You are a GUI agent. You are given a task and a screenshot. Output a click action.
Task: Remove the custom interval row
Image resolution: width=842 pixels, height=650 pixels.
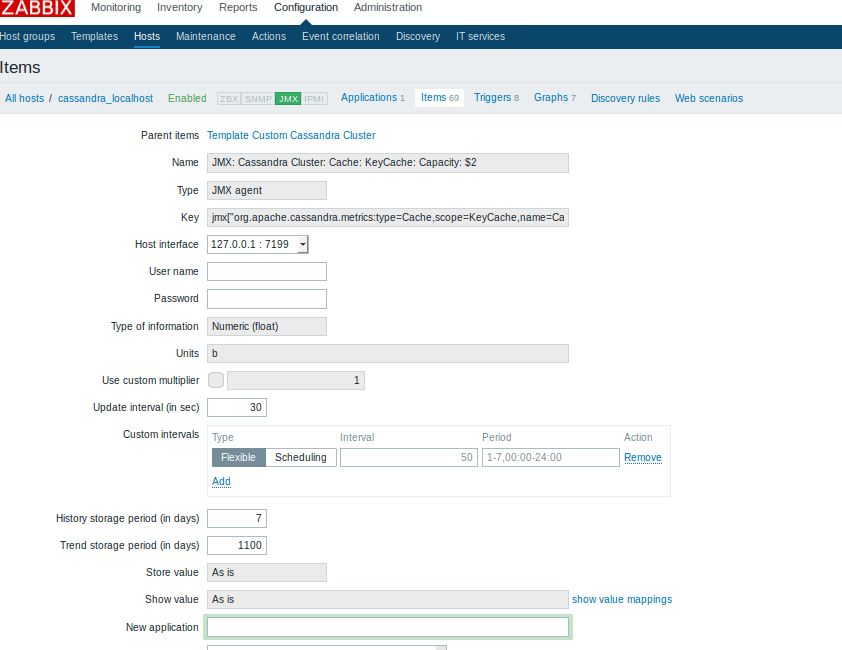642,458
